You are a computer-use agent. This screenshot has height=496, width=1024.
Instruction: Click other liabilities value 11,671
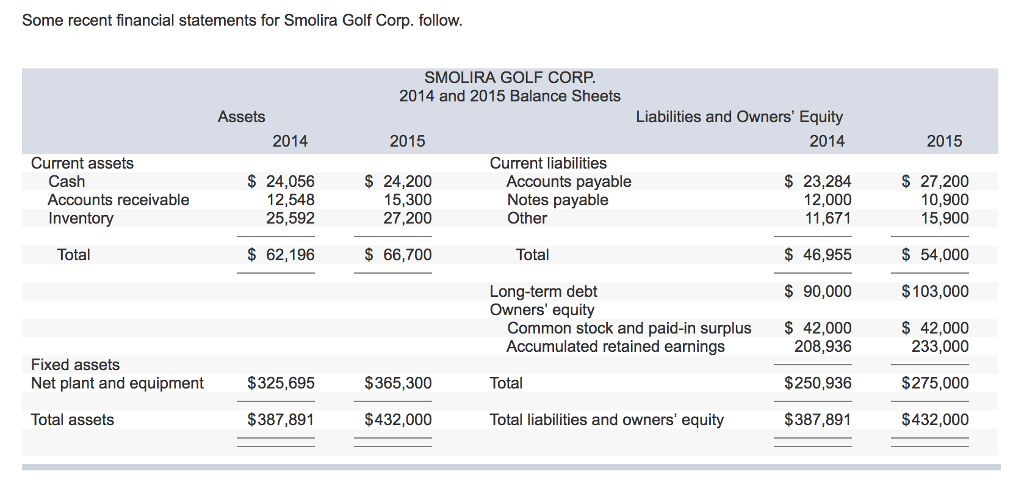coord(827,218)
